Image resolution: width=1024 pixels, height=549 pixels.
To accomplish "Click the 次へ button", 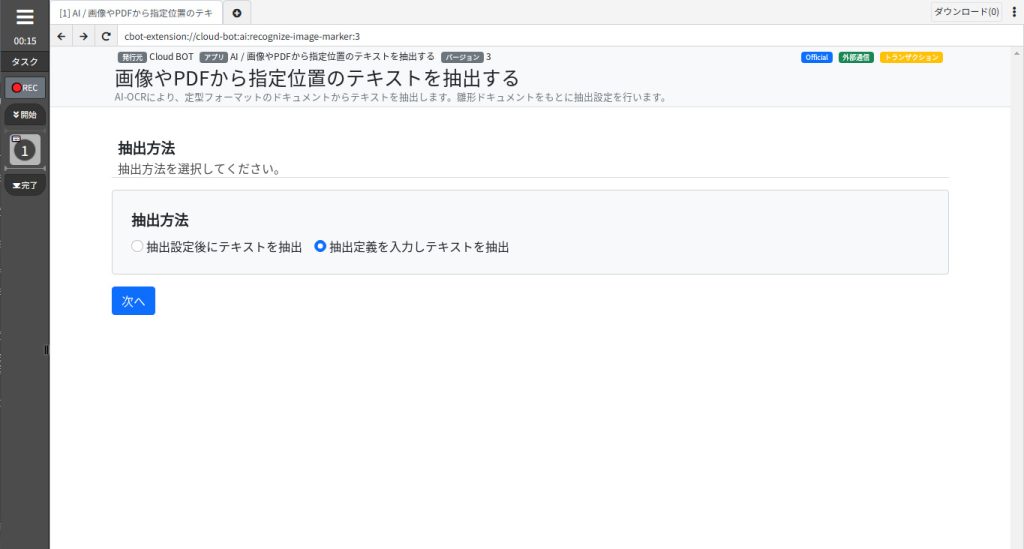I will pyautogui.click(x=133, y=301).
